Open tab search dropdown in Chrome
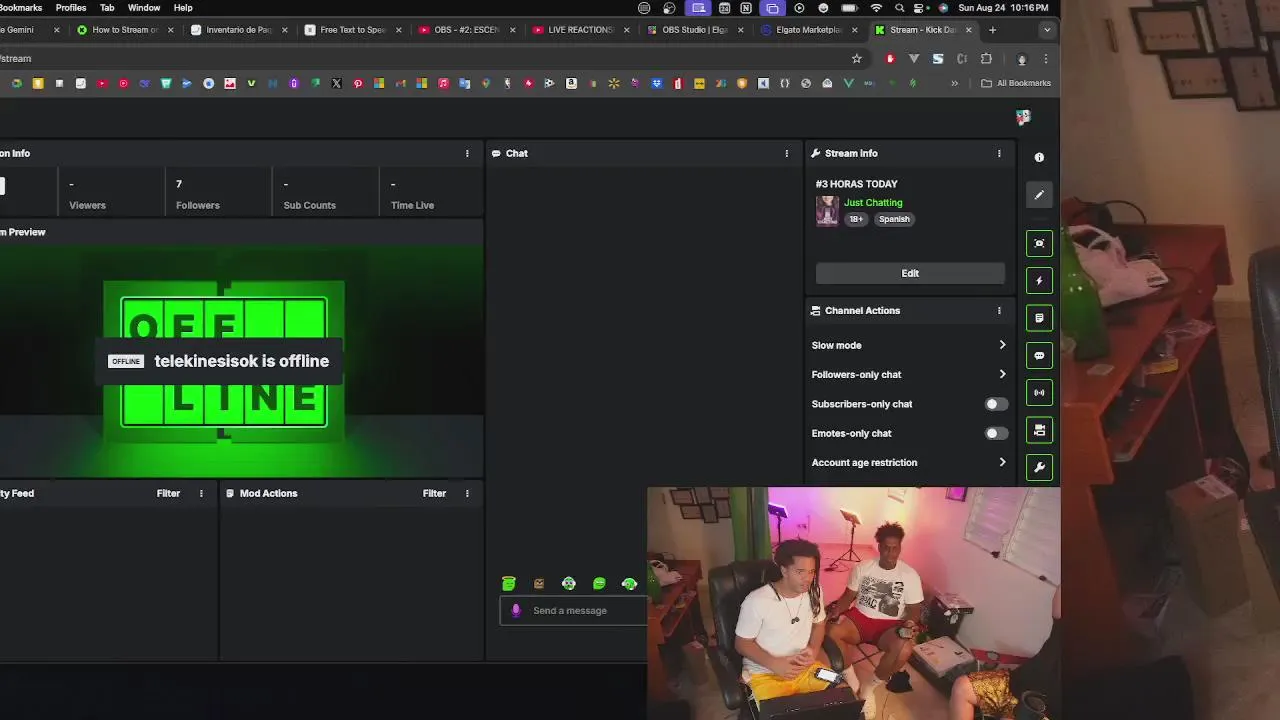The height and width of the screenshot is (720, 1280). pos(1047,29)
